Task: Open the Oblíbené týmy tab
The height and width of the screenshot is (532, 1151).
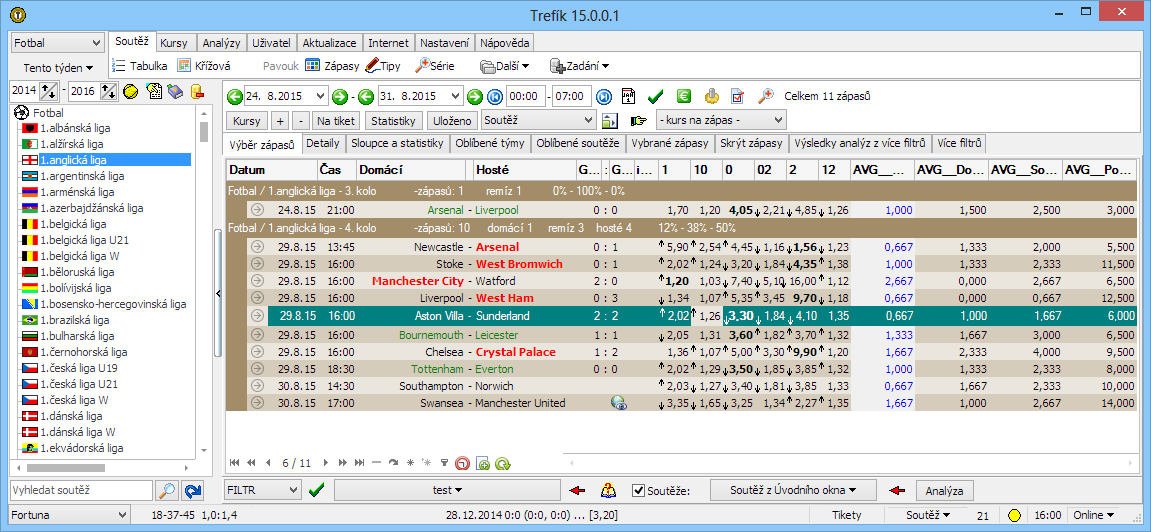Action: (x=489, y=143)
